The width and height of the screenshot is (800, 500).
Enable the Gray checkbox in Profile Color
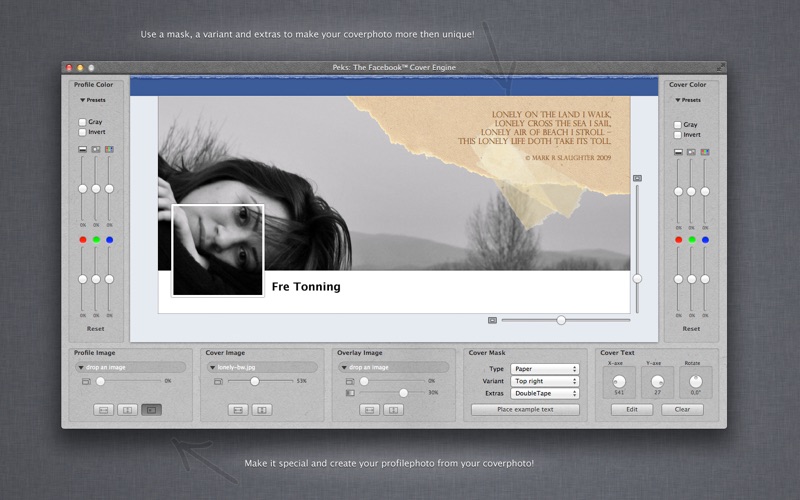[x=83, y=122]
